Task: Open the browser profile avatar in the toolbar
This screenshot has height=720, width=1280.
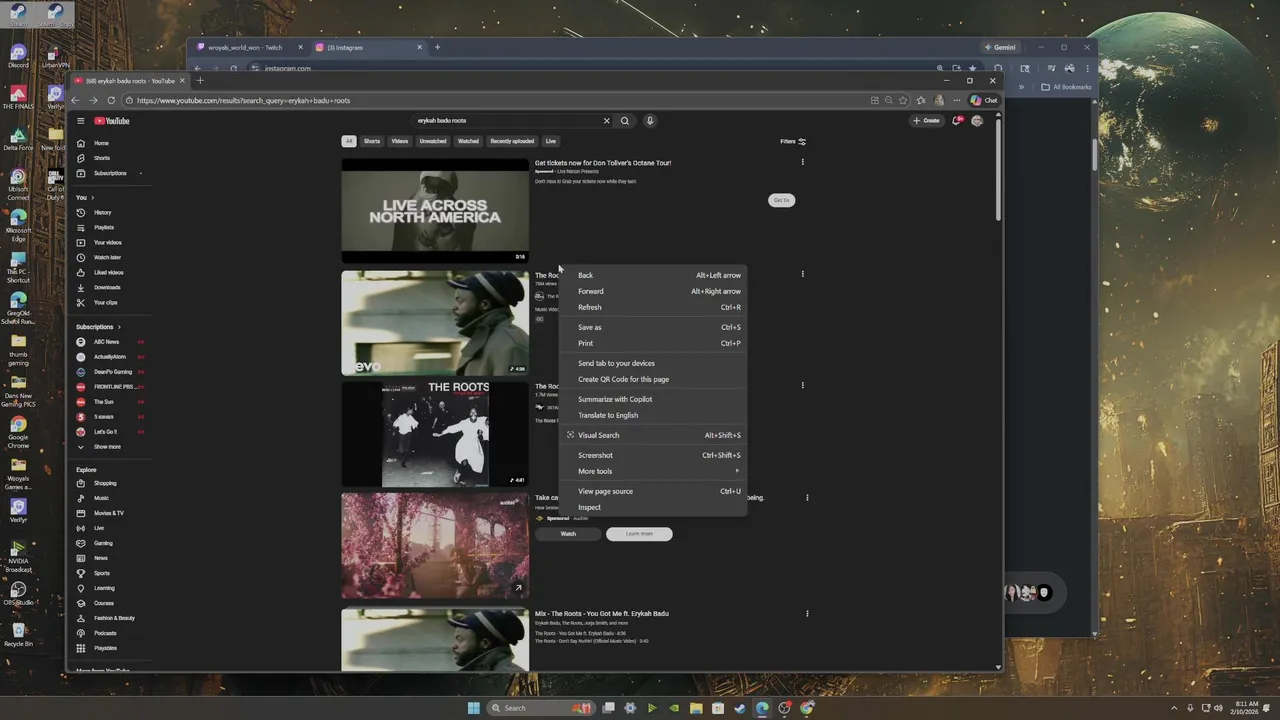Action: pos(938,100)
